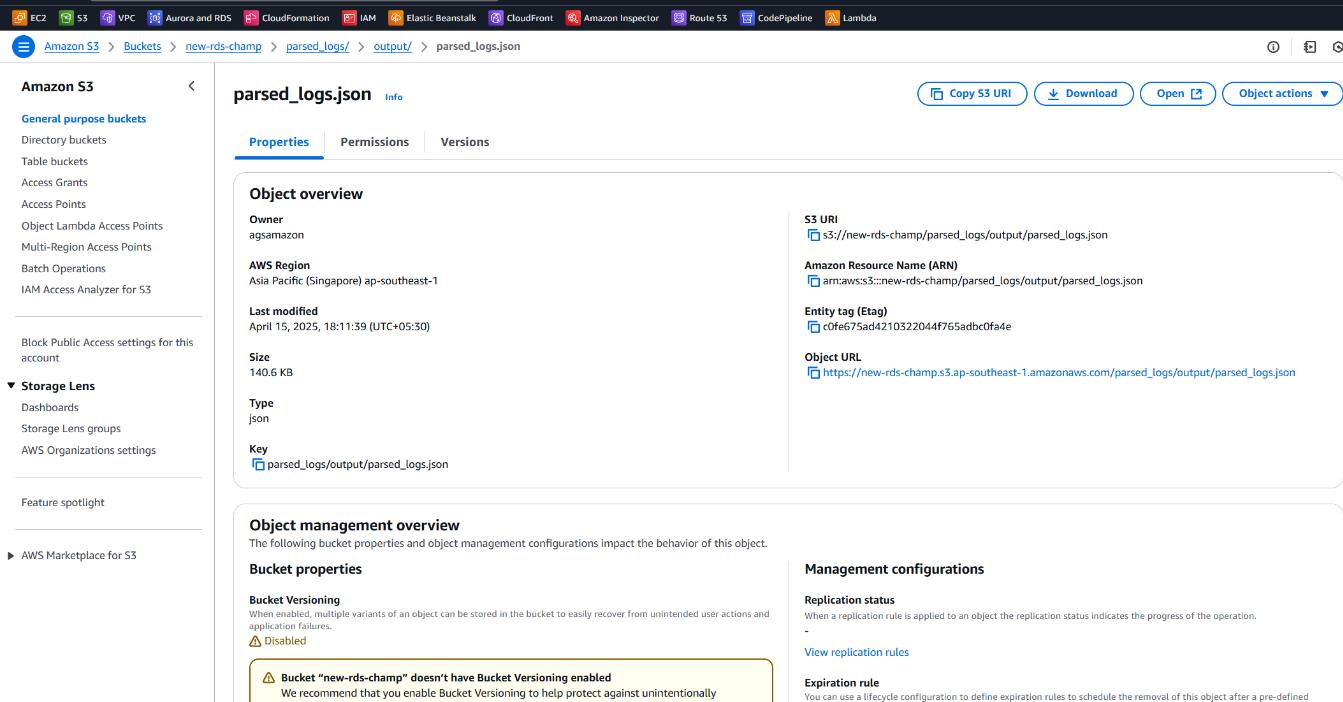Open the CodePipeline shortcut
Image resolution: width=1343 pixels, height=702 pixels.
[777, 17]
